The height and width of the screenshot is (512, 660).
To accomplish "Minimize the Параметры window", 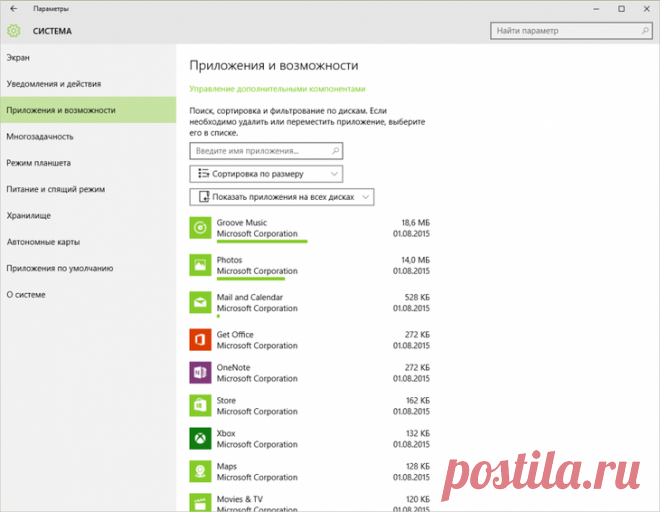I will click(x=596, y=8).
